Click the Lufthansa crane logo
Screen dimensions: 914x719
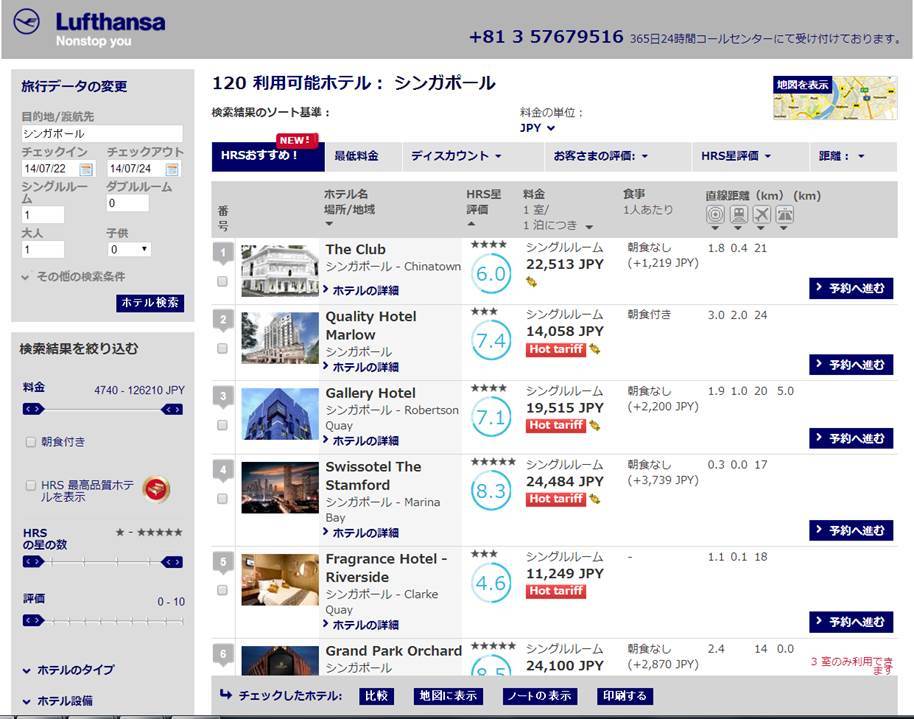click(x=26, y=22)
